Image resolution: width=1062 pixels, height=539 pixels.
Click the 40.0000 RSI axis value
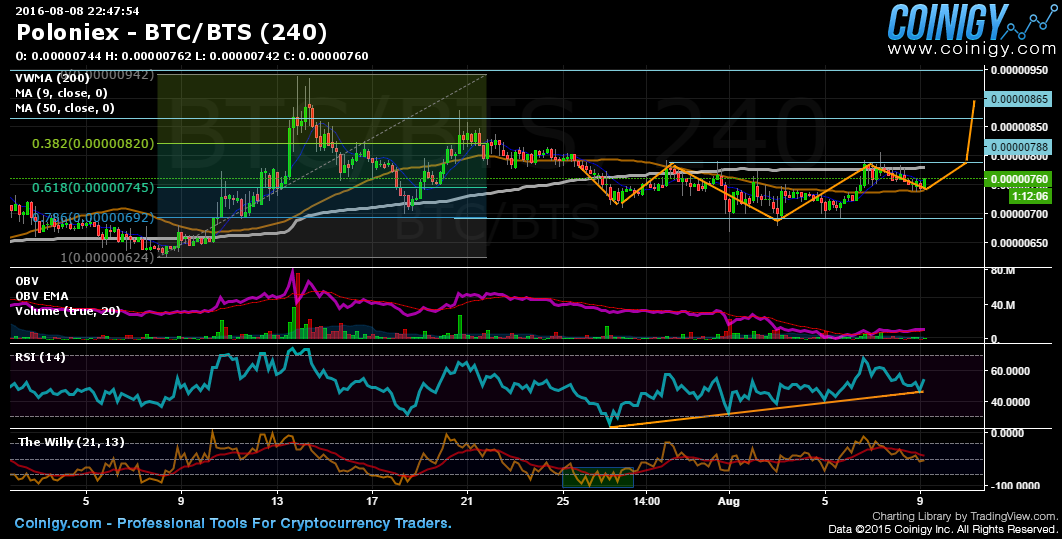(1011, 402)
